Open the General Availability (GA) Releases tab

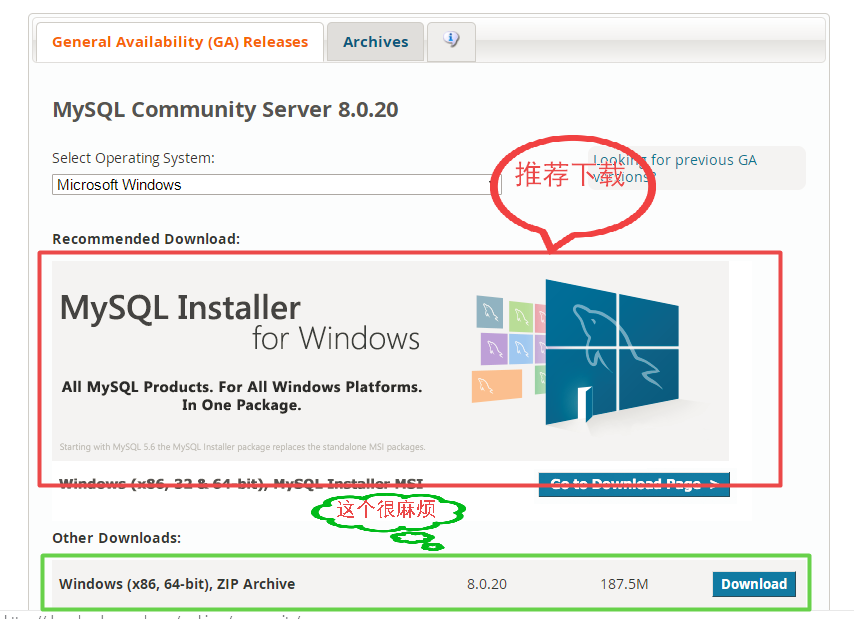coord(180,42)
